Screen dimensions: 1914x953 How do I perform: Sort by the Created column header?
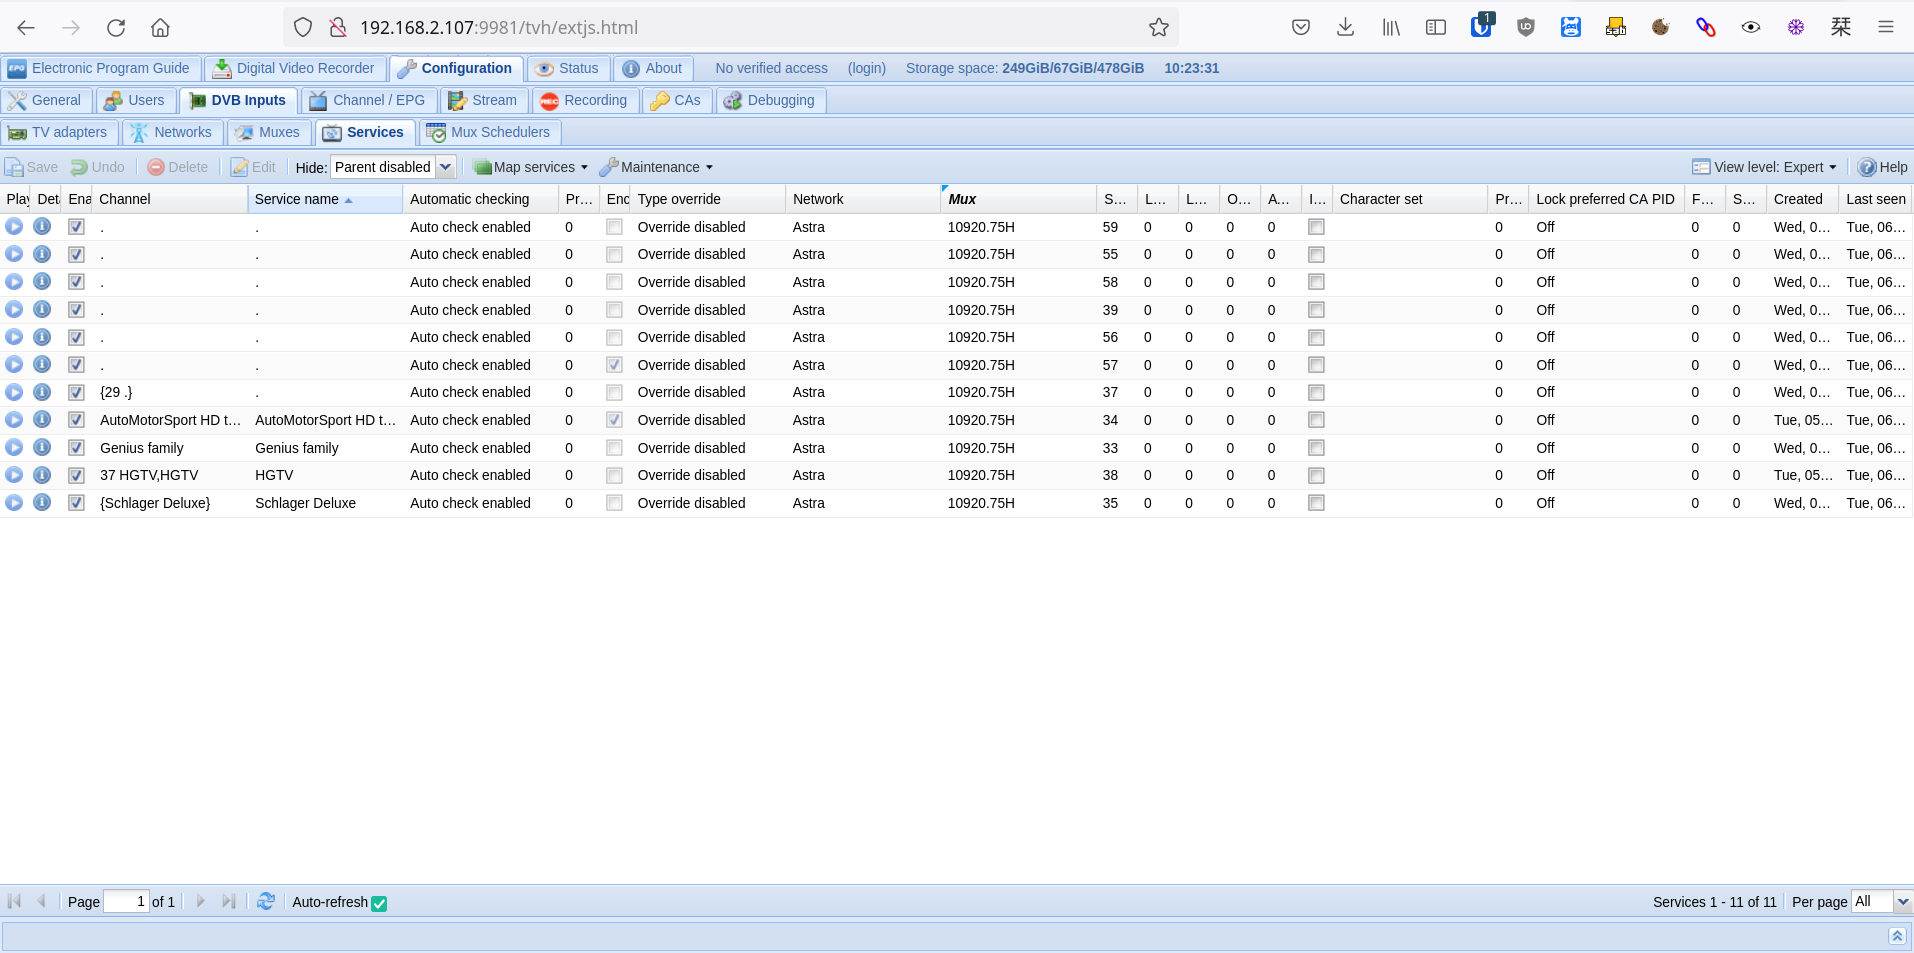tap(1802, 199)
